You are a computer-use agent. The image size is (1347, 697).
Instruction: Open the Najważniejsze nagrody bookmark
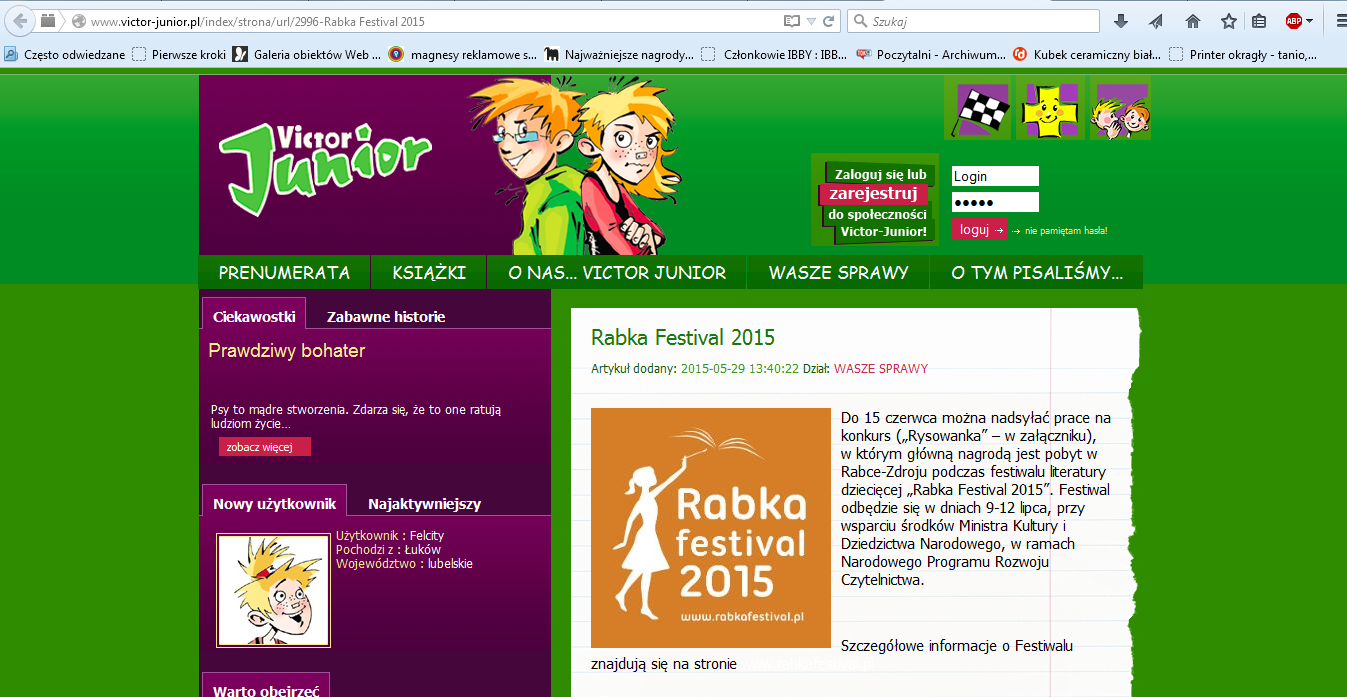pos(619,55)
